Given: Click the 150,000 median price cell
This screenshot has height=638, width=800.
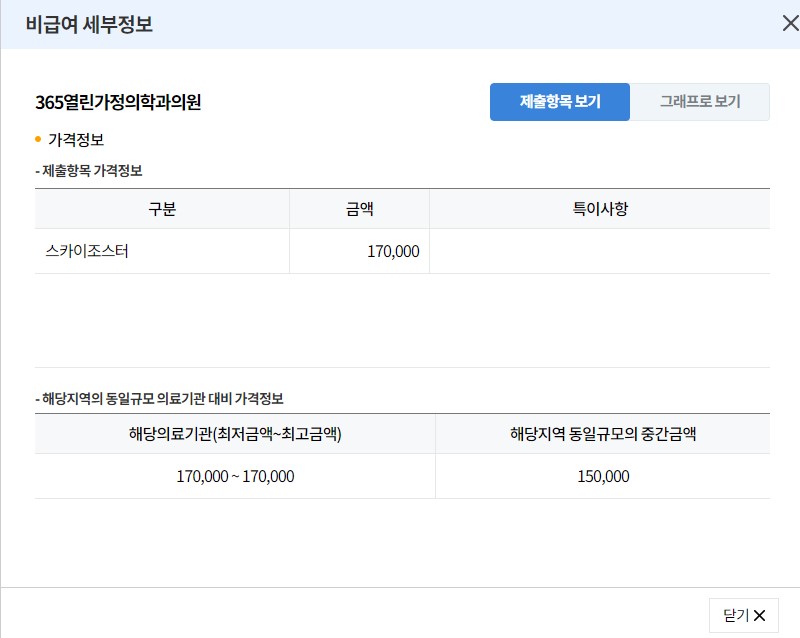Looking at the screenshot, I should pos(603,476).
